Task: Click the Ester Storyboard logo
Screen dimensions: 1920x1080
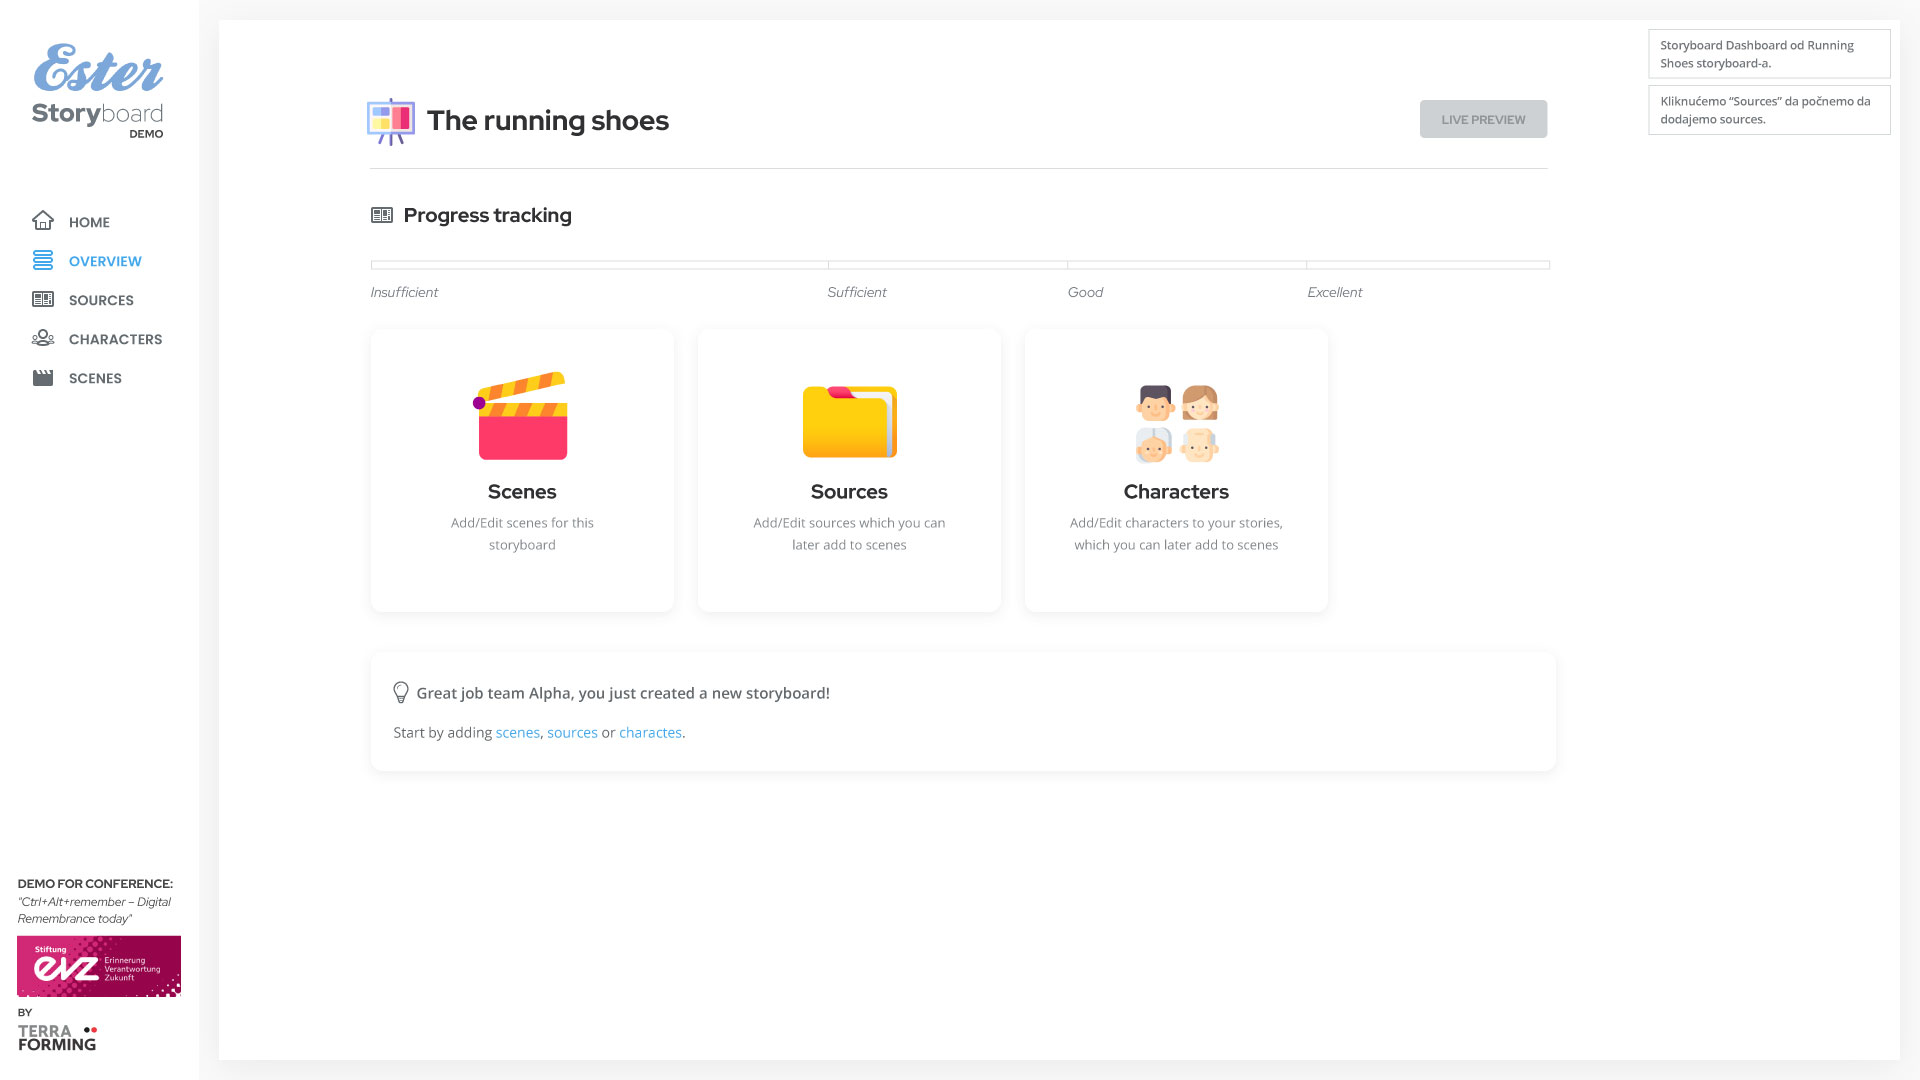Action: coord(98,91)
